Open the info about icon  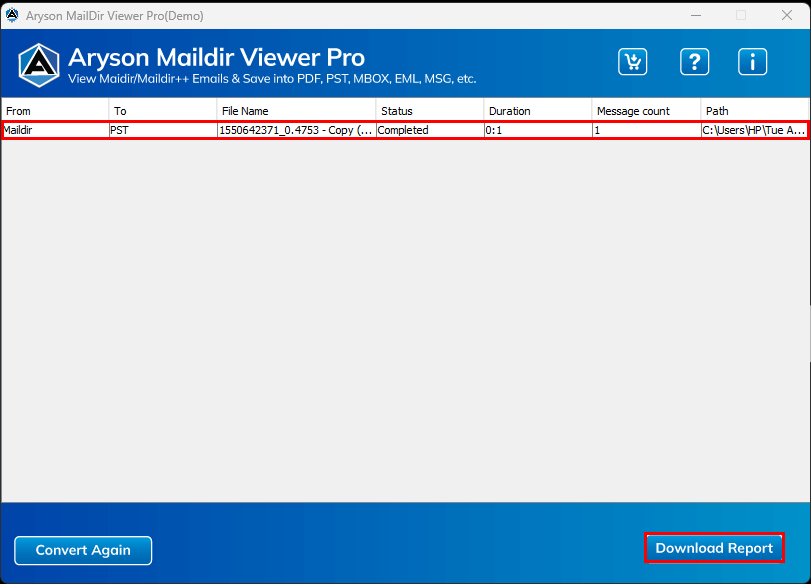point(752,62)
